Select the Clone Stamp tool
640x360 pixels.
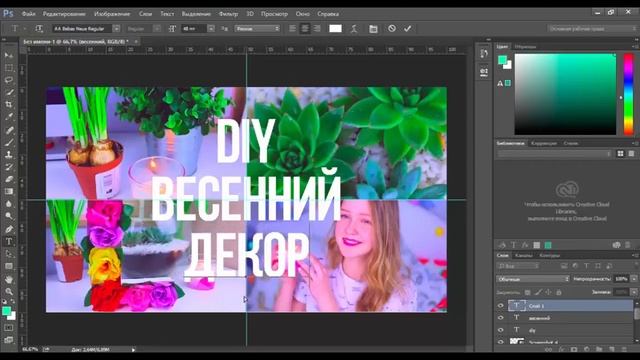(9, 155)
